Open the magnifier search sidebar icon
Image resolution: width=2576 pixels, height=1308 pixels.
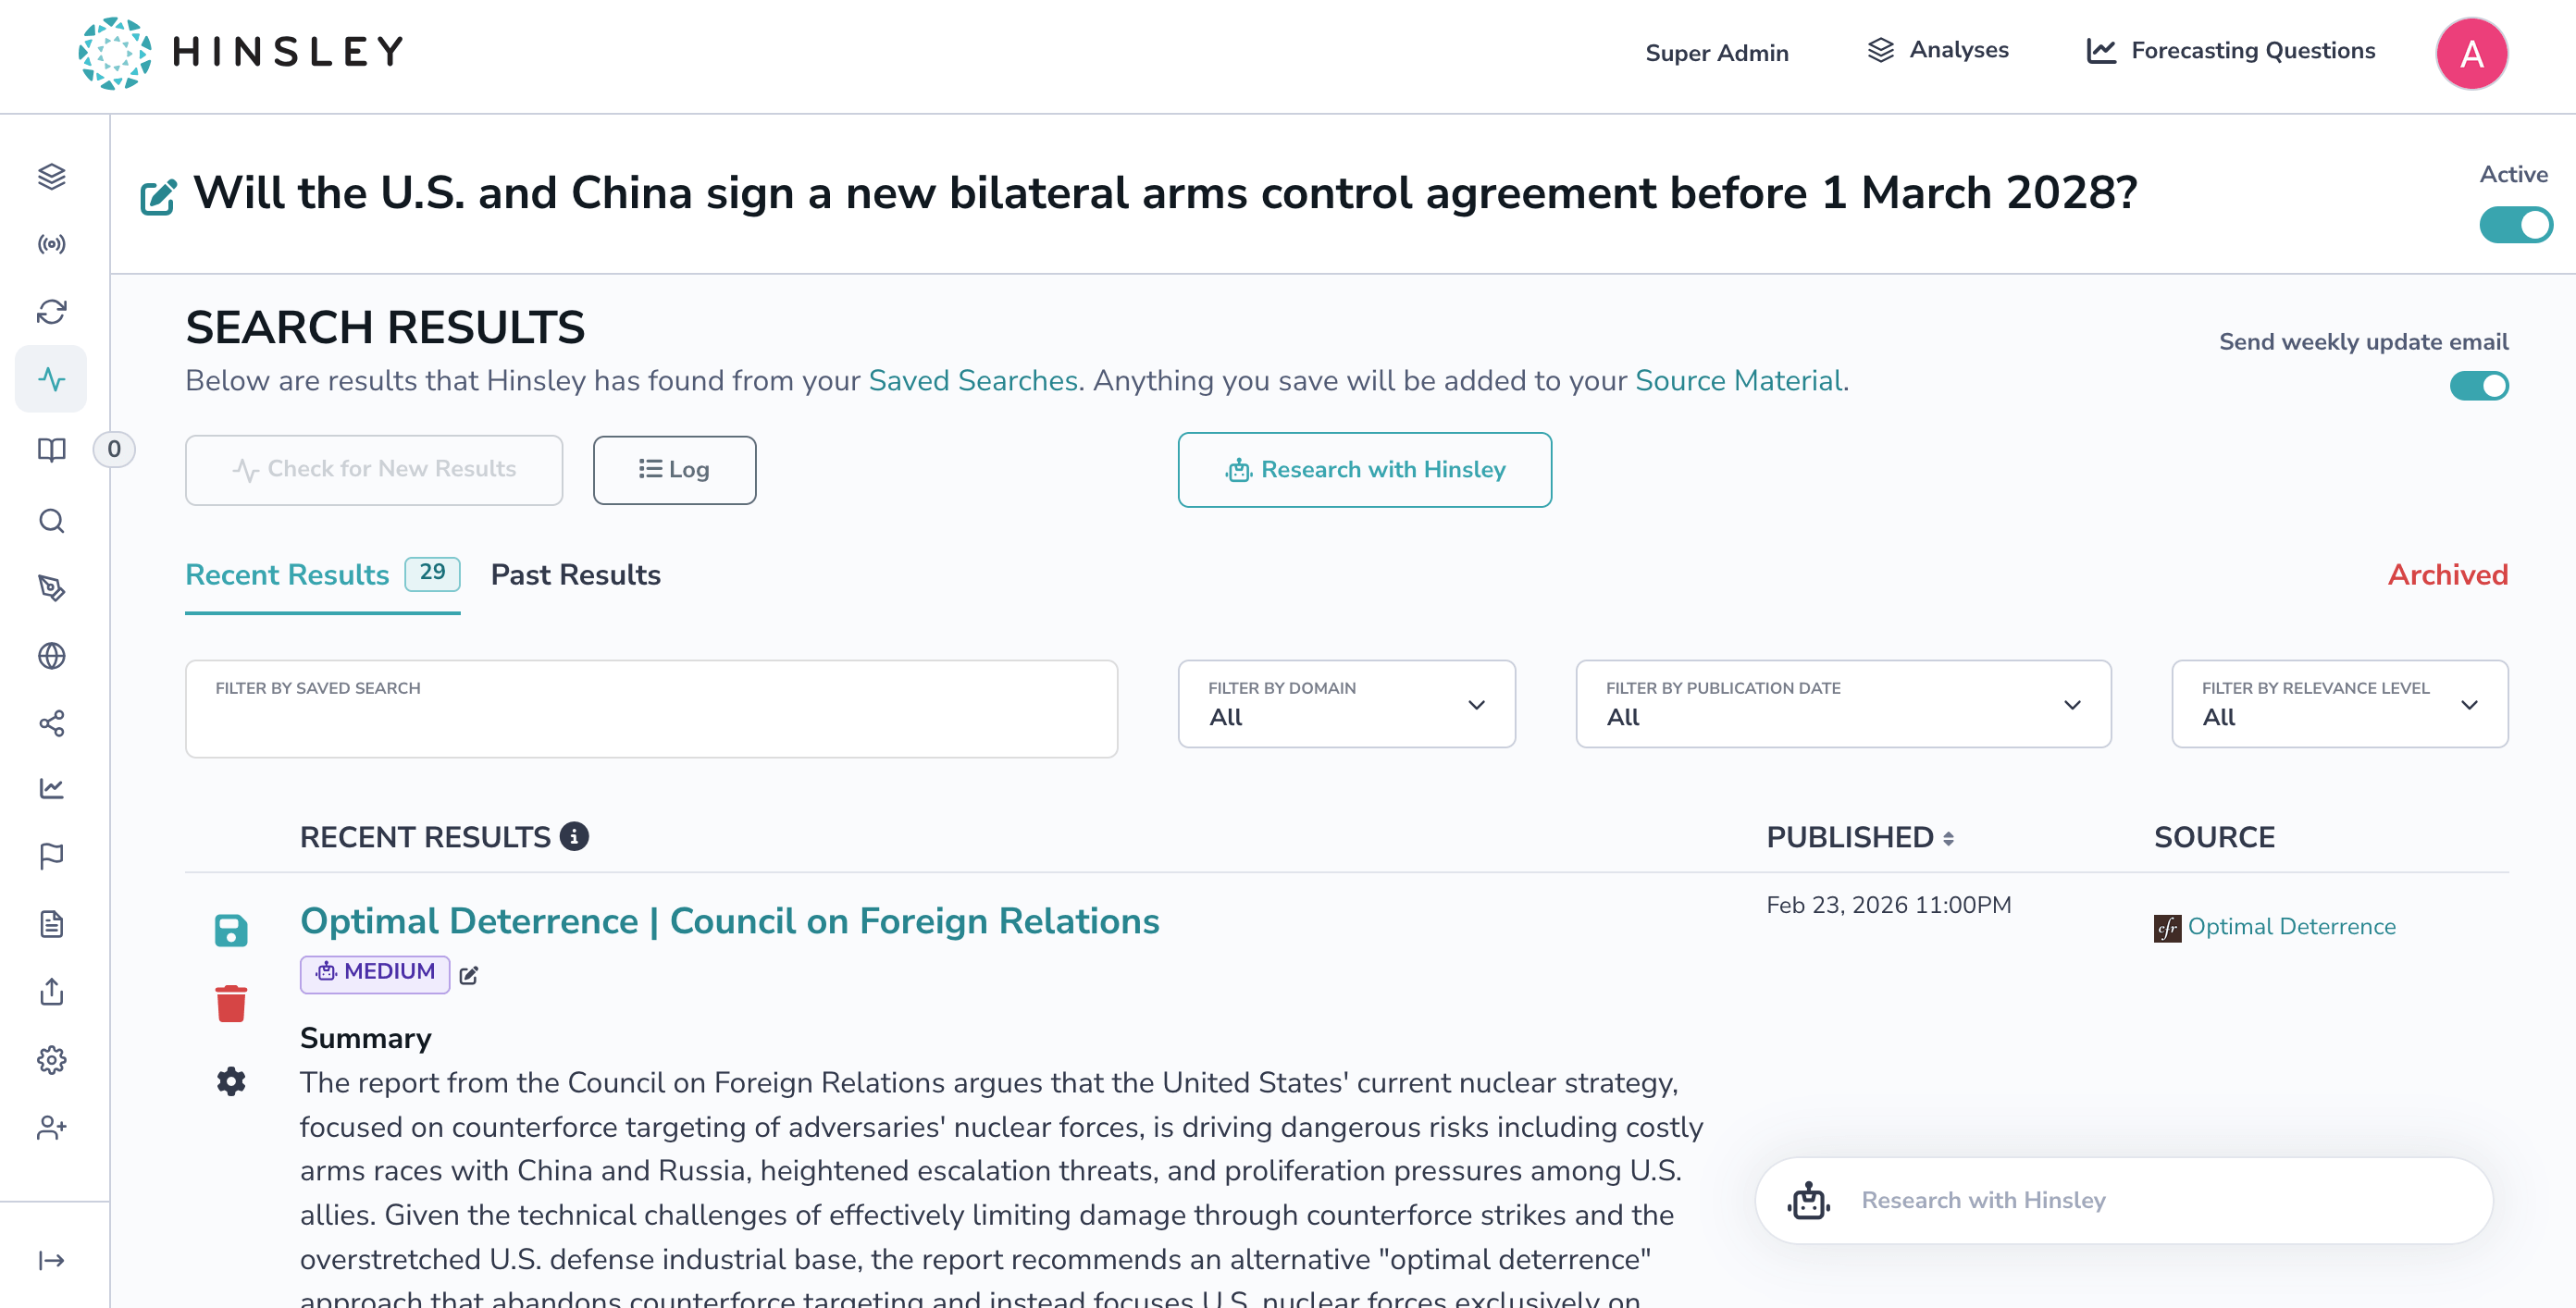point(52,521)
